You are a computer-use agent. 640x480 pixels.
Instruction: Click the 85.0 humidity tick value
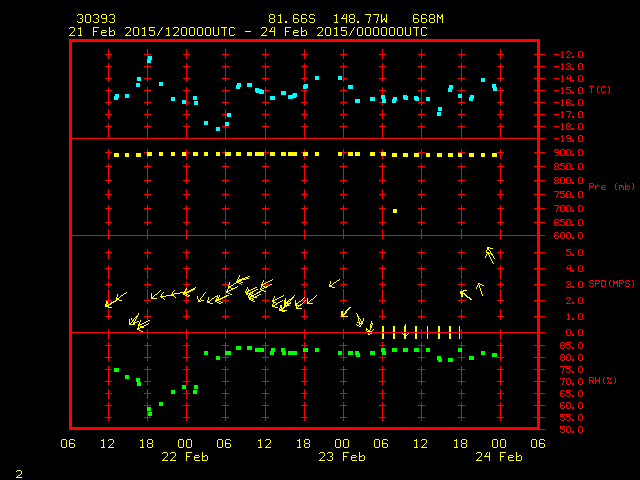pos(571,346)
